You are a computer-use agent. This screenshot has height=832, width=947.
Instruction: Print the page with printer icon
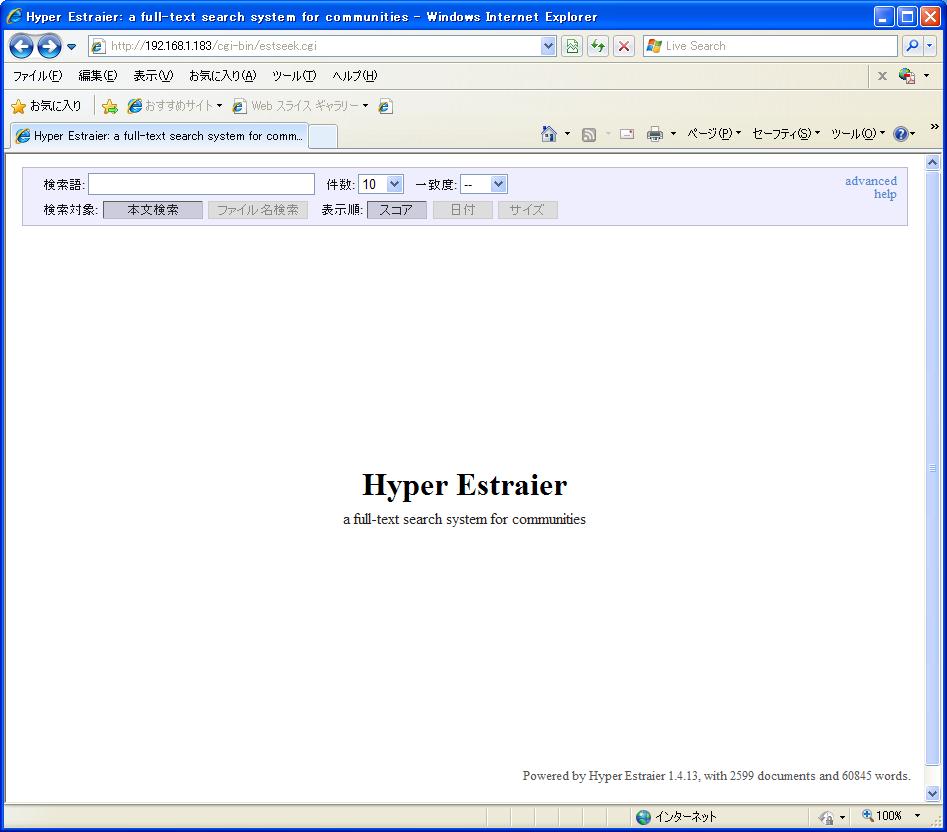pyautogui.click(x=655, y=134)
